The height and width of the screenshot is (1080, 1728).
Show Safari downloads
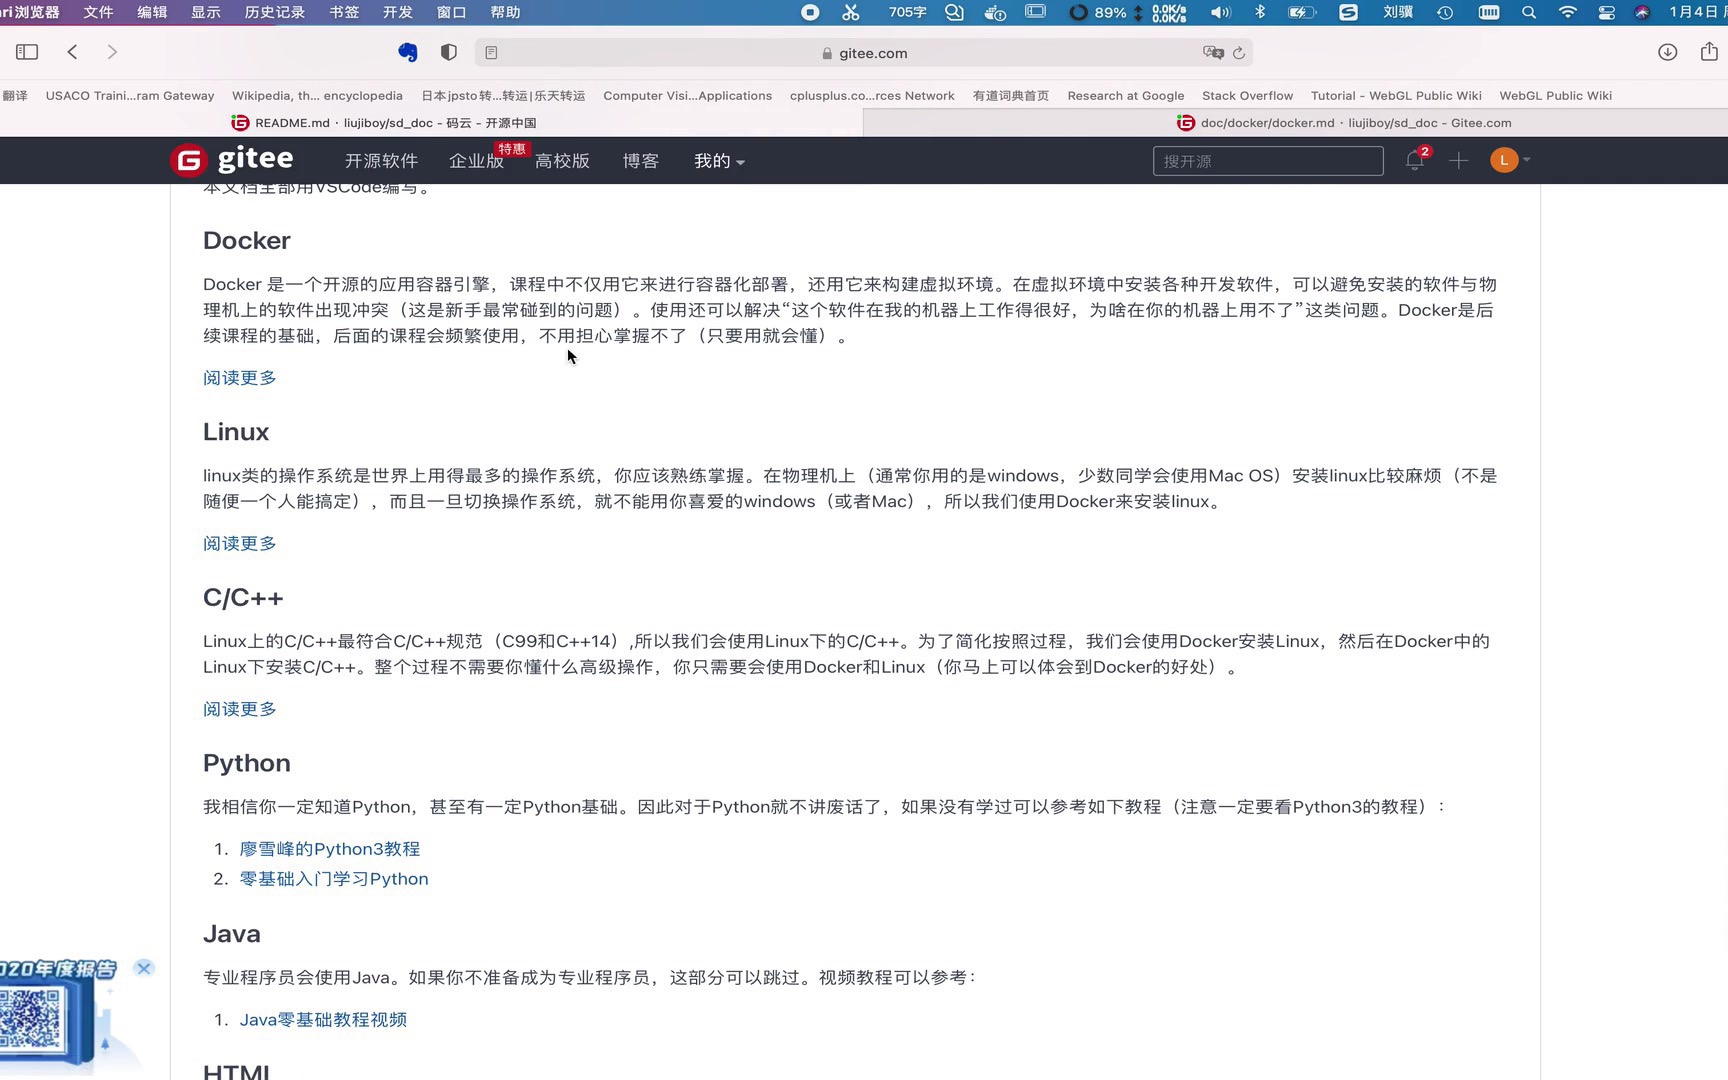click(x=1667, y=52)
